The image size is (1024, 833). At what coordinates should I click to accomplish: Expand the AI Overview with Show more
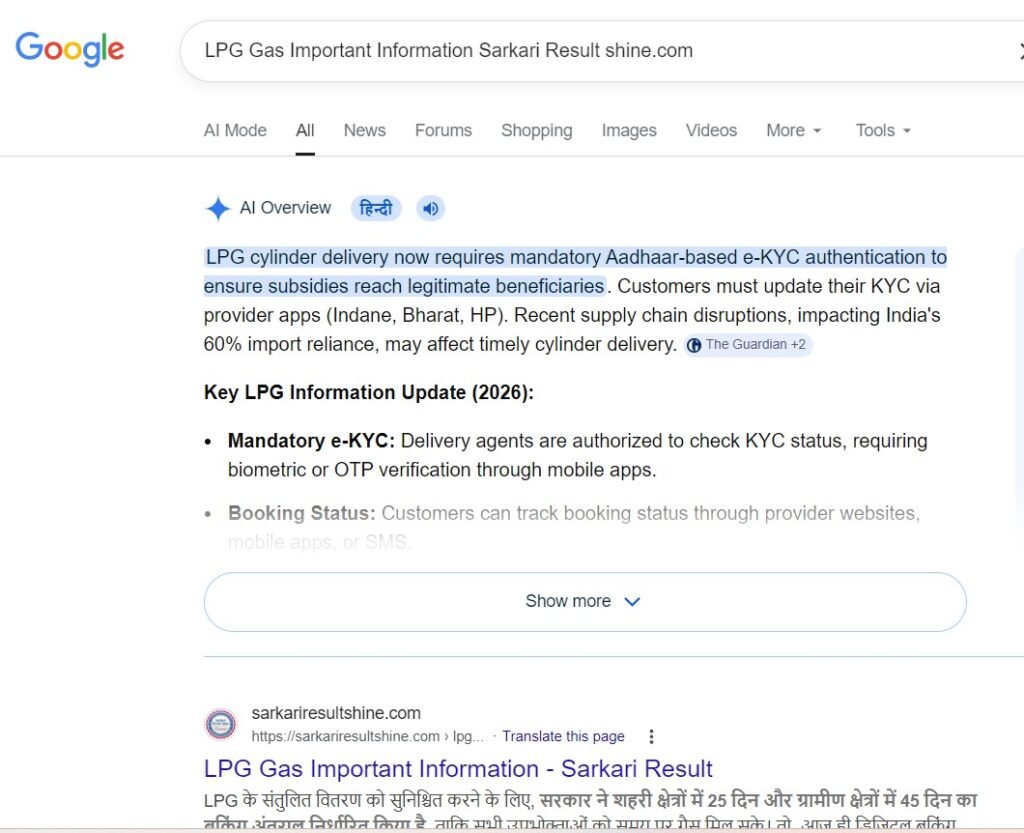[x=584, y=601]
